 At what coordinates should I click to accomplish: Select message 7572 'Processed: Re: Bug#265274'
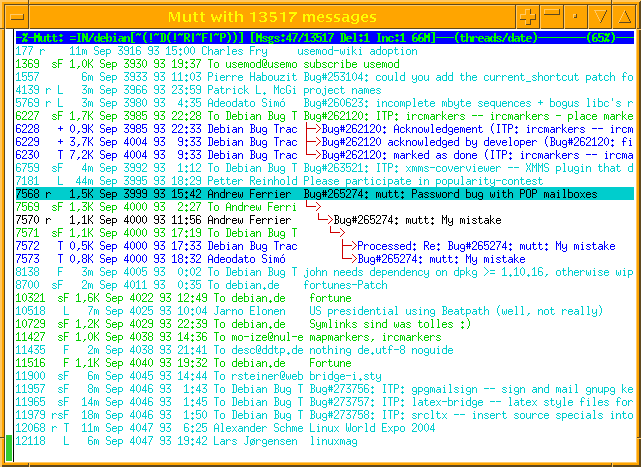point(325,246)
